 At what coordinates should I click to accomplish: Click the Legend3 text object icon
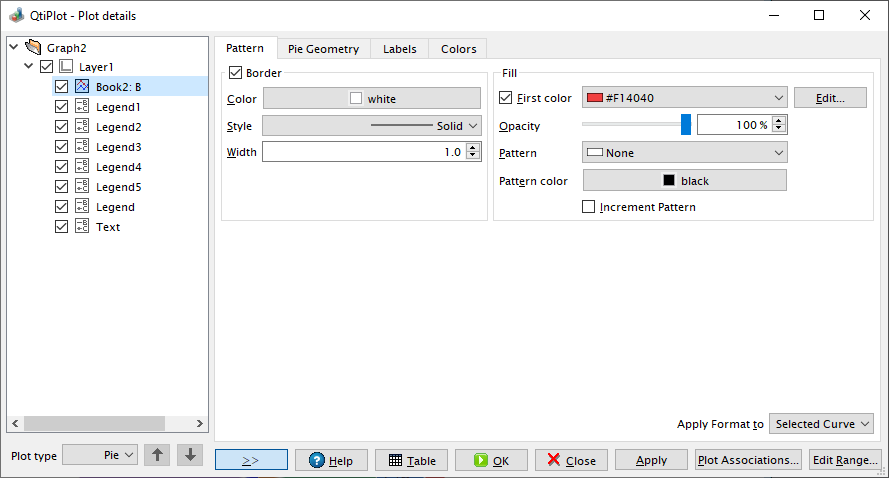(82, 146)
